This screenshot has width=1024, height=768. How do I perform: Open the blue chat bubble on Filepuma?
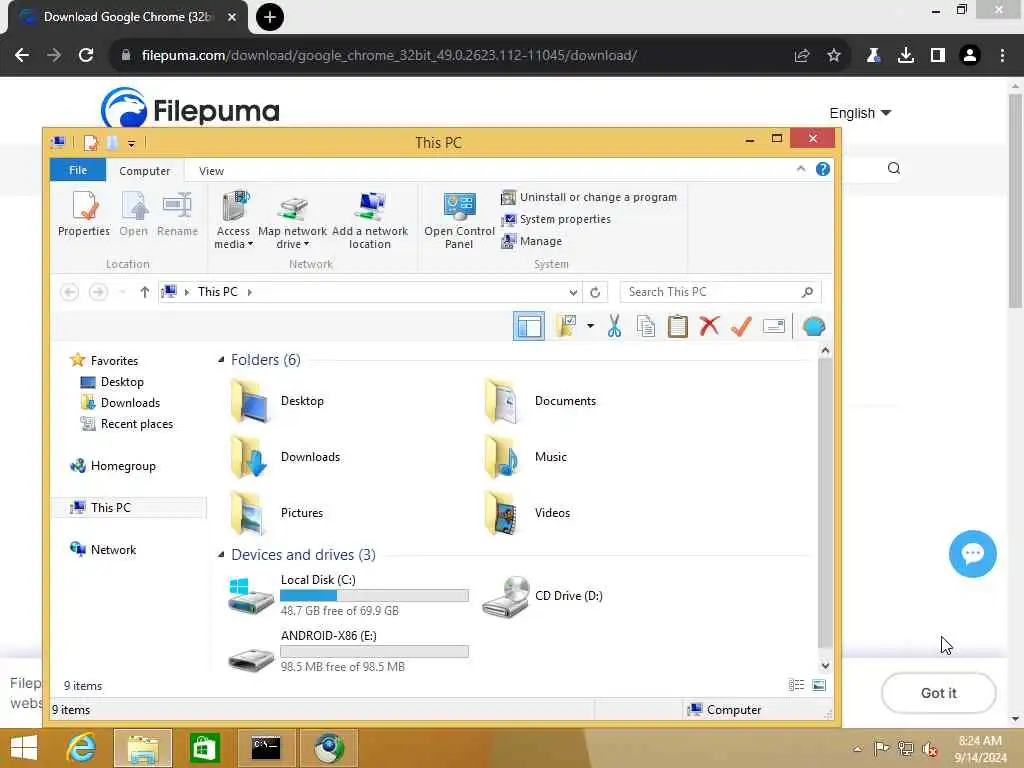972,554
